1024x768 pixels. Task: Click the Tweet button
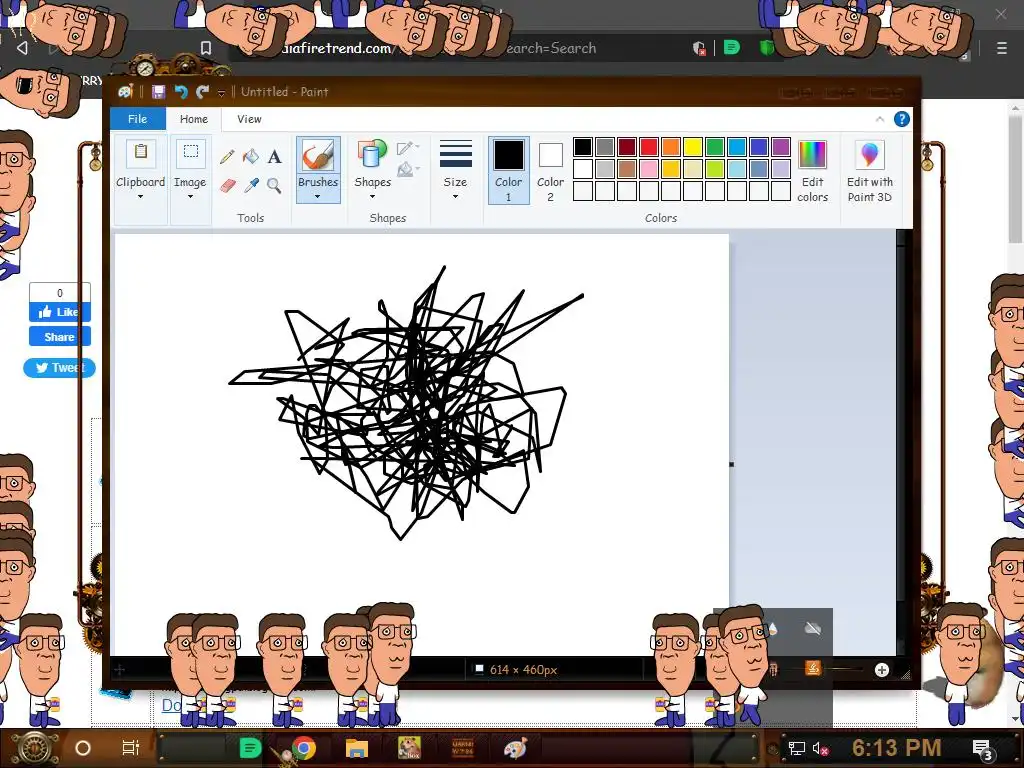pyautogui.click(x=59, y=368)
